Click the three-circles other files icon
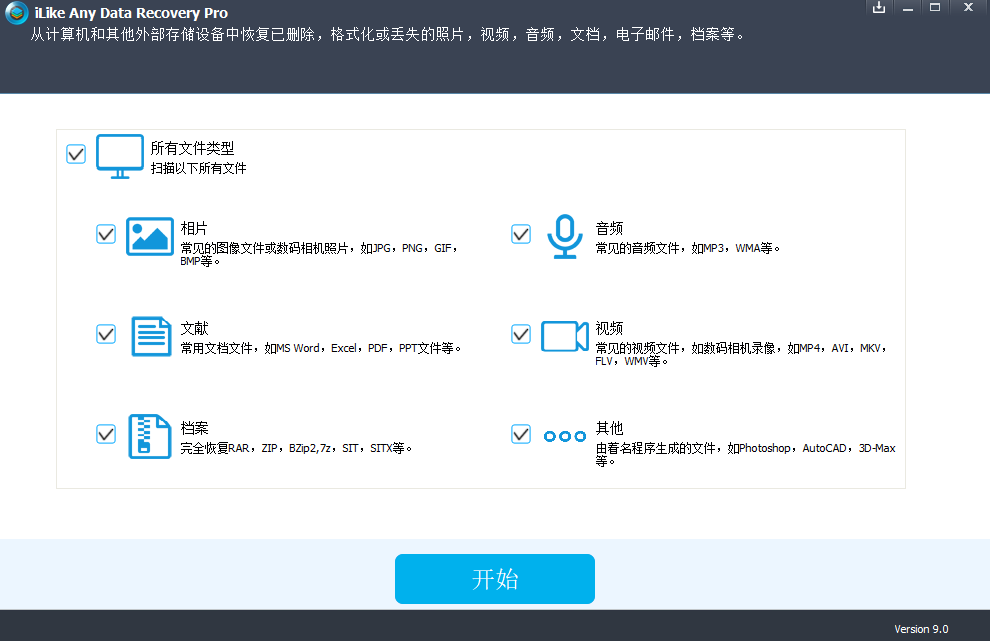Viewport: 990px width, 641px height. [564, 436]
